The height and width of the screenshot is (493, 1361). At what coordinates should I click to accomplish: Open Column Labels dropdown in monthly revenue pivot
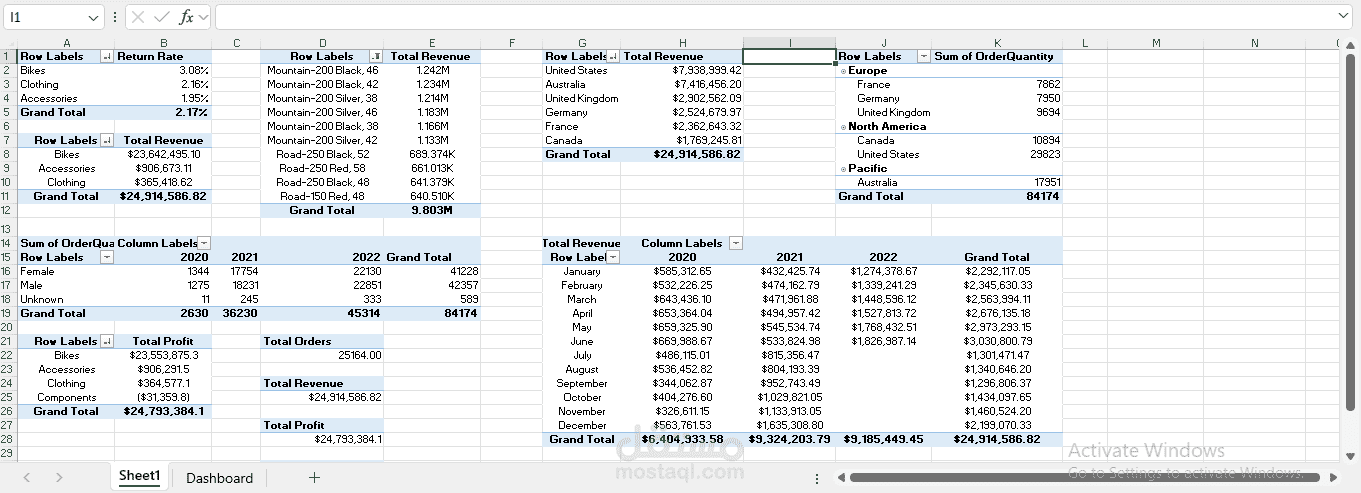[x=736, y=243]
